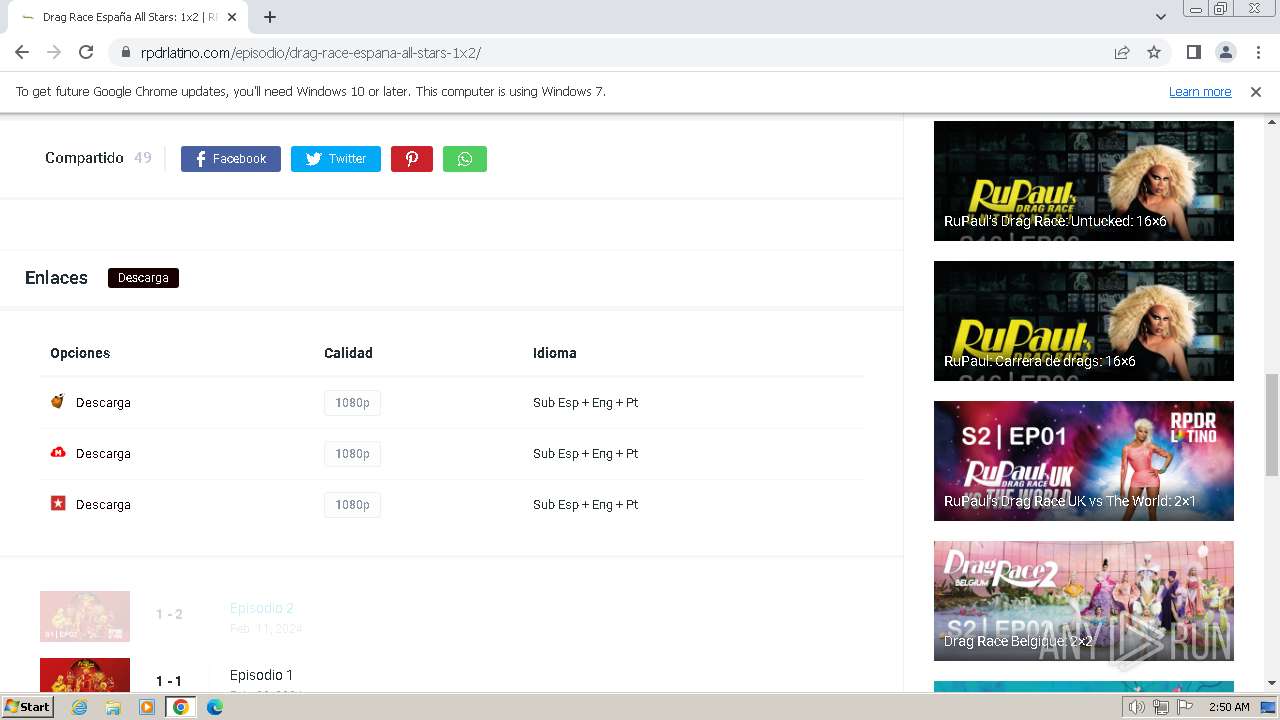The image size is (1280, 720).
Task: Click the Episodio 1 thumbnail image
Action: click(x=85, y=675)
